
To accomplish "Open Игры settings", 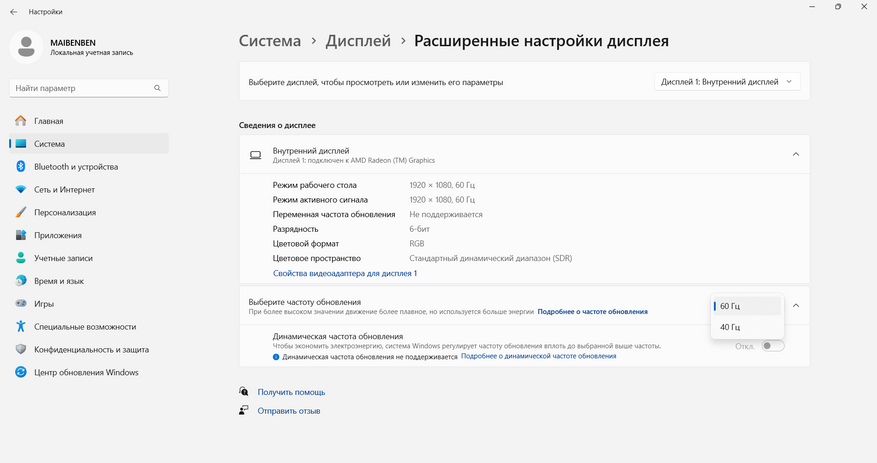I will pyautogui.click(x=44, y=304).
